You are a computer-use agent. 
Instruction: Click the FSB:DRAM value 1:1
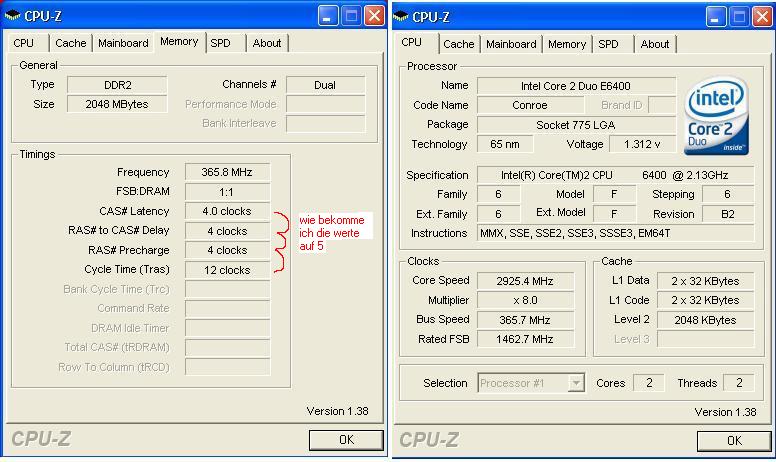click(228, 192)
